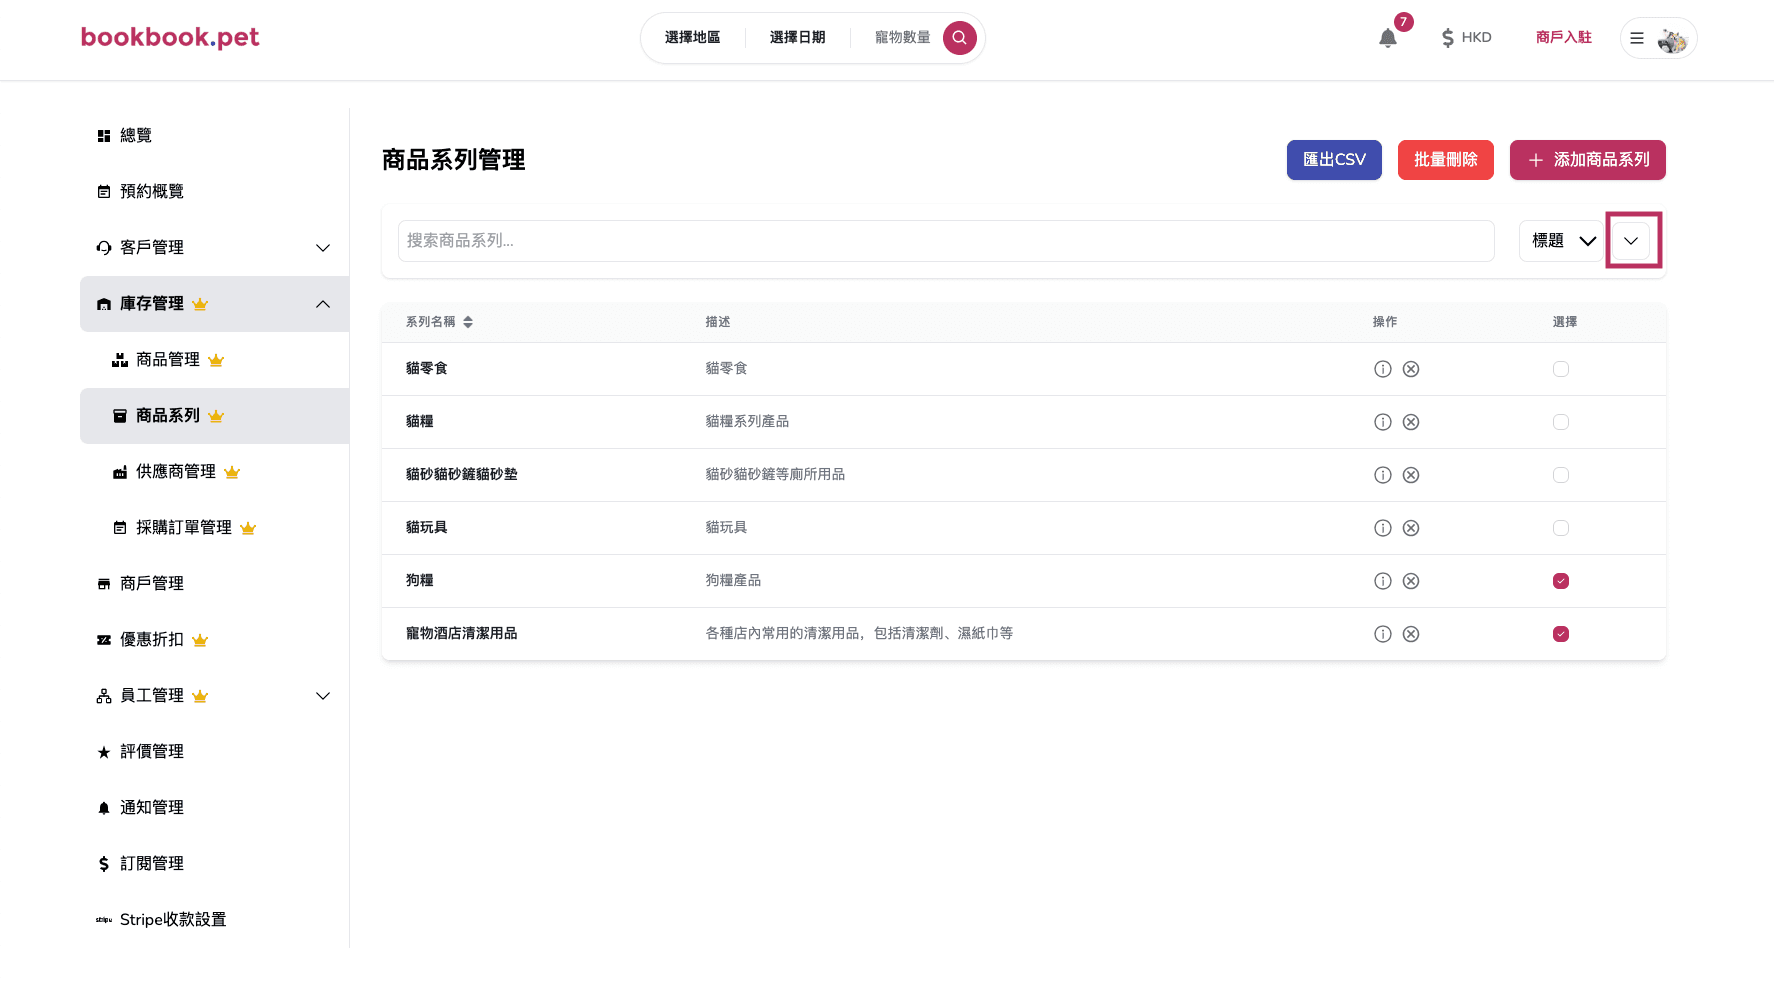The image size is (1774, 982).
Task: Open 選擇地區 region picker
Action: (x=692, y=37)
